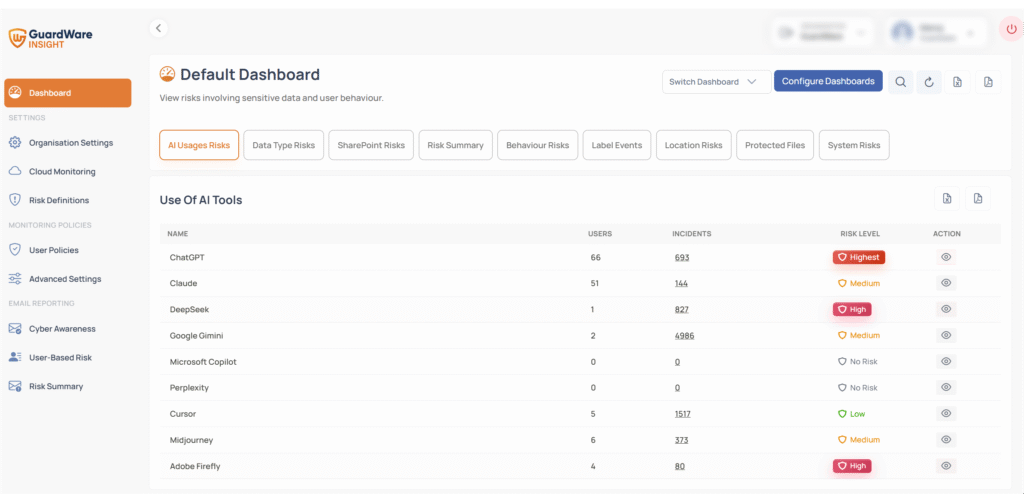Export Use Of AI Tools table to PDF
The image size is (1024, 494).
(978, 199)
